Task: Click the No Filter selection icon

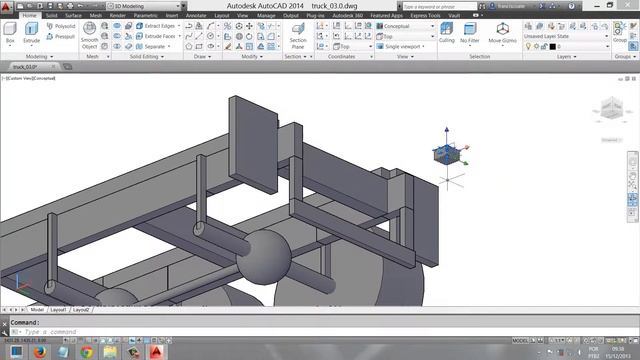Action: (470, 33)
